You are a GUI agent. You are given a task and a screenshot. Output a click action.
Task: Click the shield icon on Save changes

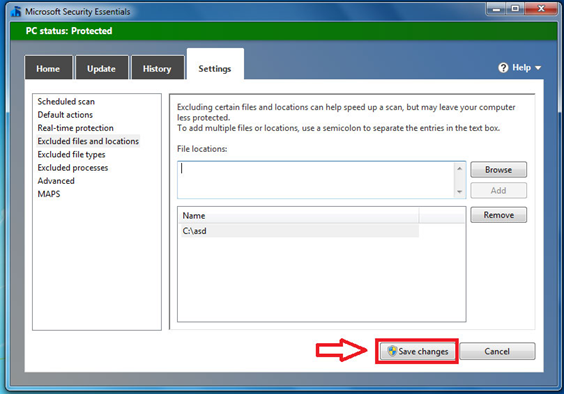click(x=392, y=351)
